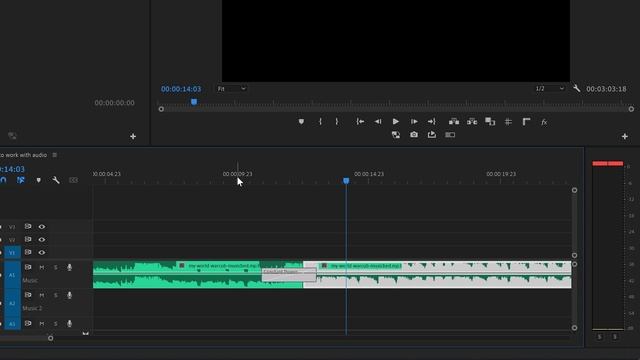Click left handle of Program Monitor zoom bar
The height and width of the screenshot is (360, 640).
tap(161, 109)
